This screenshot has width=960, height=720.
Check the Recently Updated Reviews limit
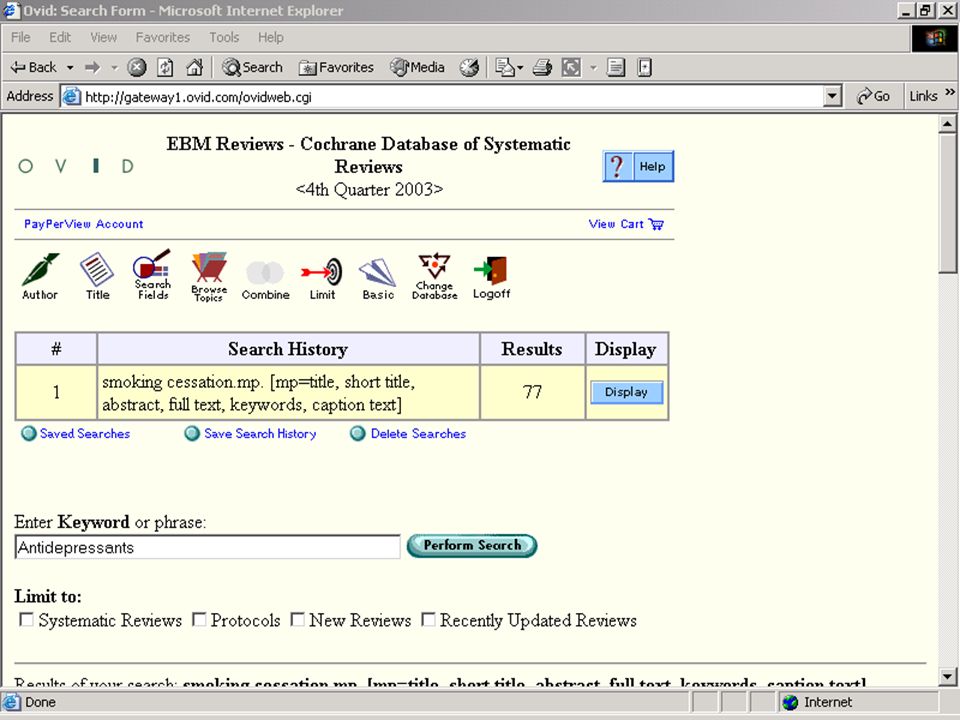pos(429,620)
